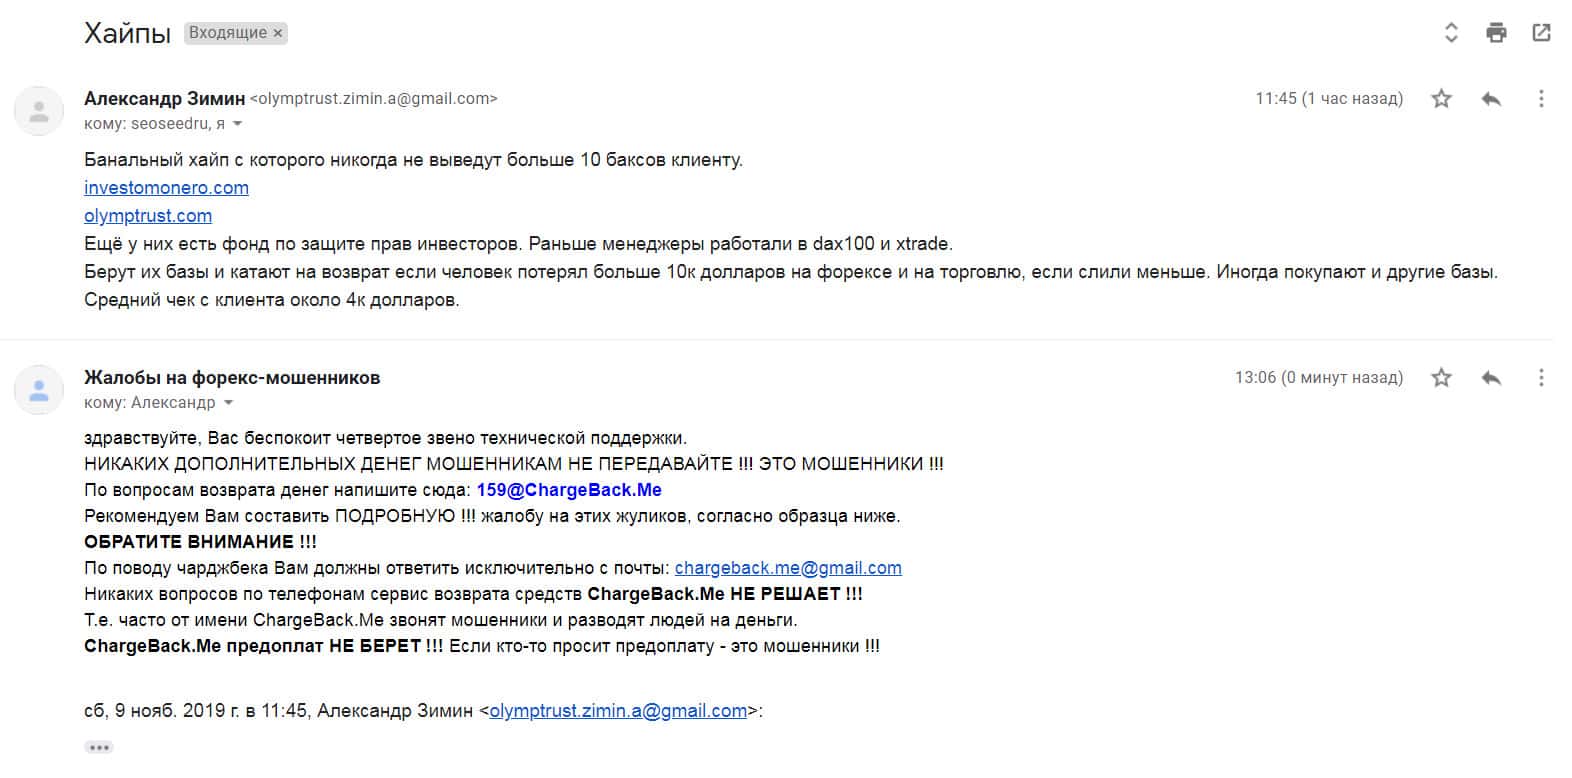Open the investomonero.com link
The width and height of the screenshot is (1572, 778).
(166, 187)
